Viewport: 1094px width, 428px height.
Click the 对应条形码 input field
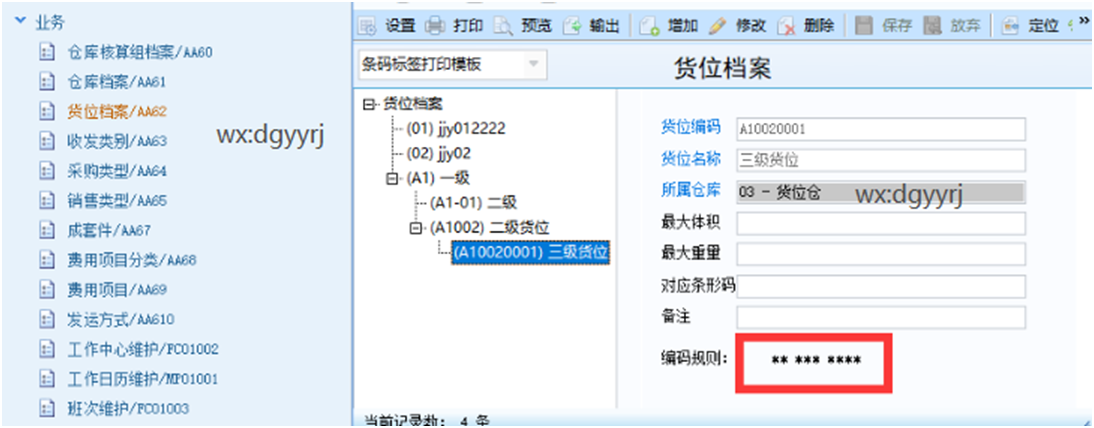click(x=881, y=286)
